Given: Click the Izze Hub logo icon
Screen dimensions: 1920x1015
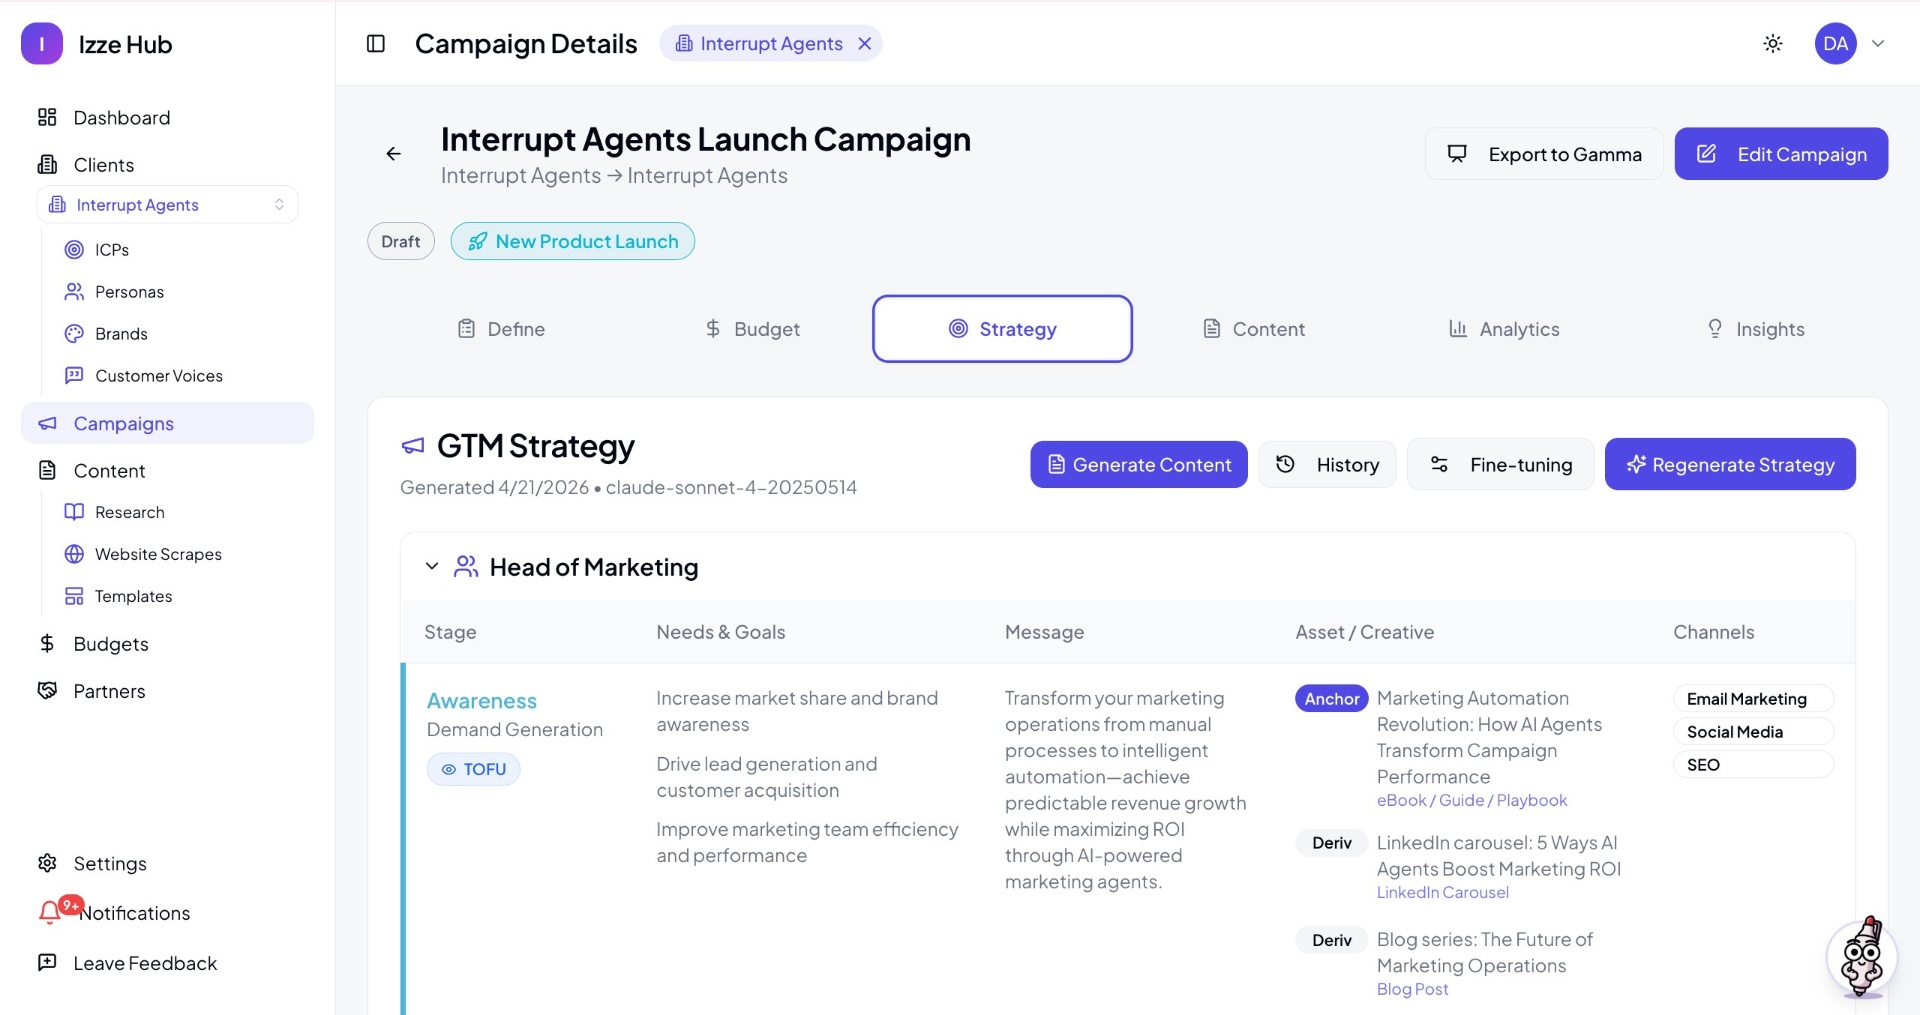Looking at the screenshot, I should 42,44.
